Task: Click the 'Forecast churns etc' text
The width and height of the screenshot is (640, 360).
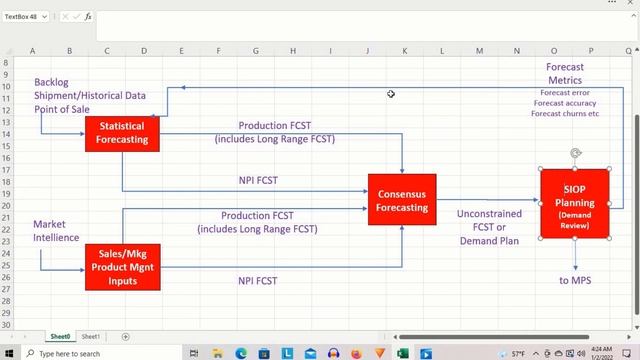Action: click(x=565, y=113)
